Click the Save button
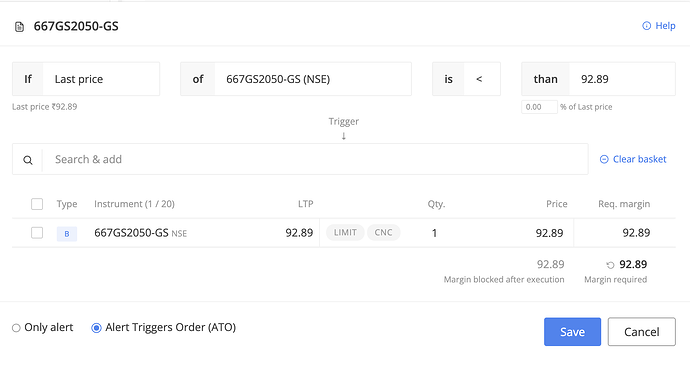Image resolution: width=690 pixels, height=365 pixels. pyautogui.click(x=572, y=332)
